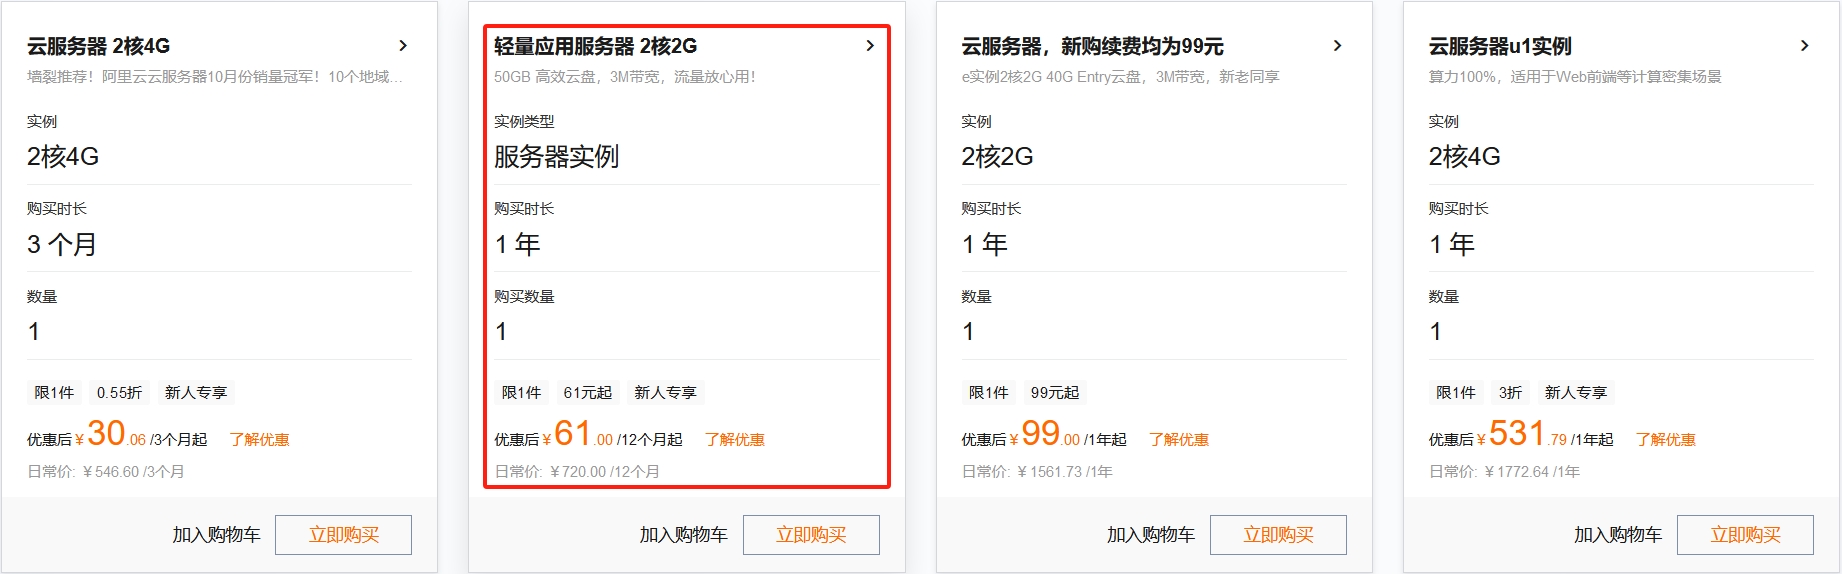Open the 云服务器u1实例 card arrow

[1805, 46]
